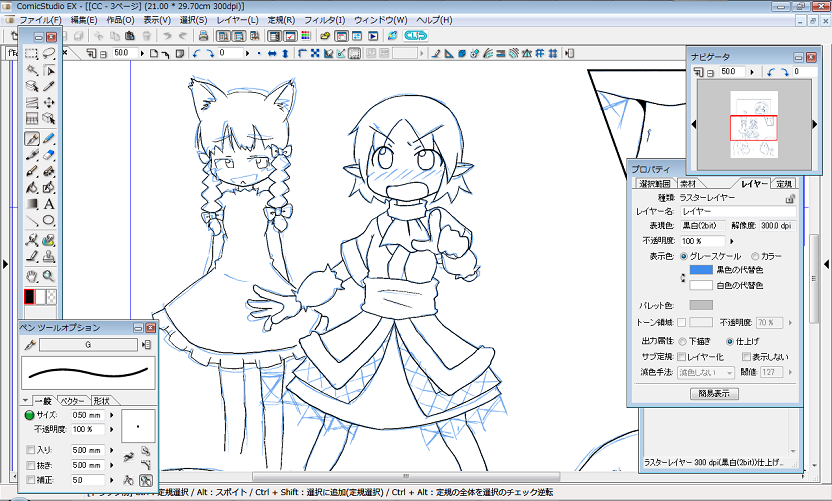
Task: Open the フィルタ(I) menu
Action: [x=324, y=20]
